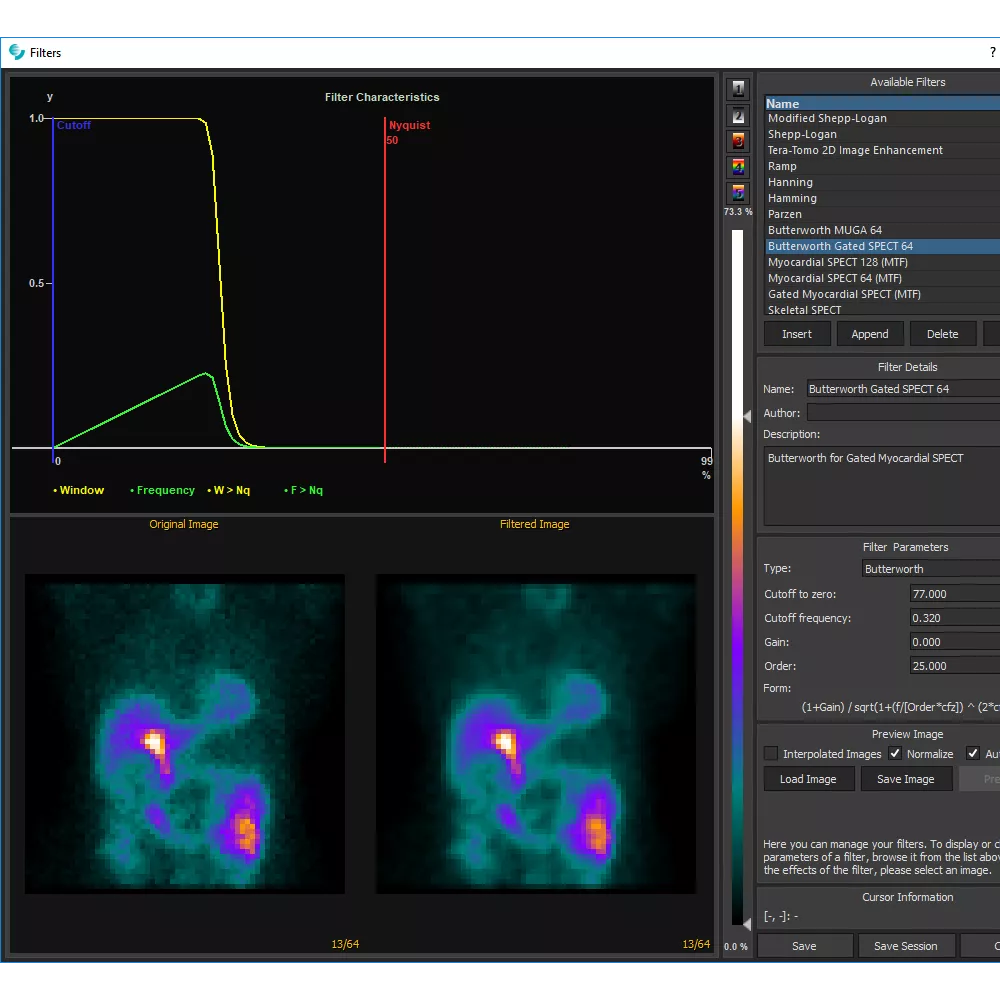Select Butterworth MUGA 64 filter
Image resolution: width=1000 pixels, height=1000 pixels.
[882, 230]
